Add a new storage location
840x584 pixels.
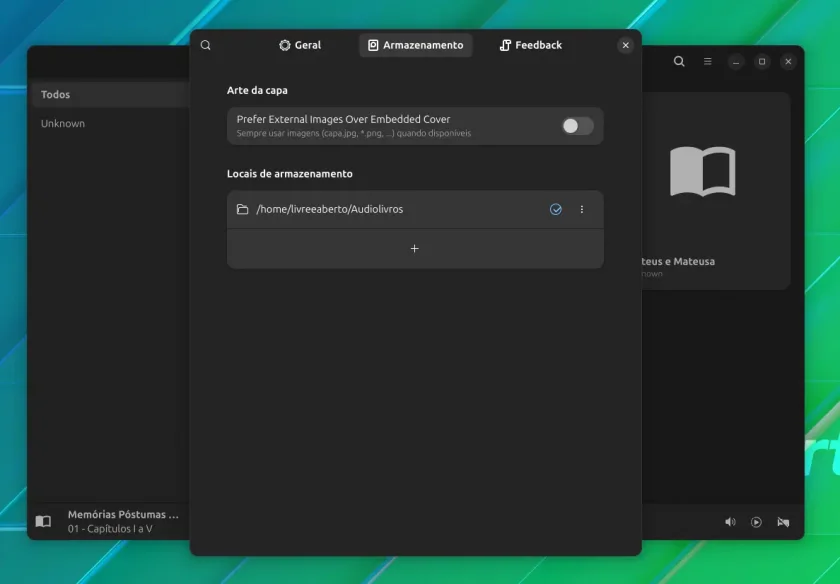[415, 249]
